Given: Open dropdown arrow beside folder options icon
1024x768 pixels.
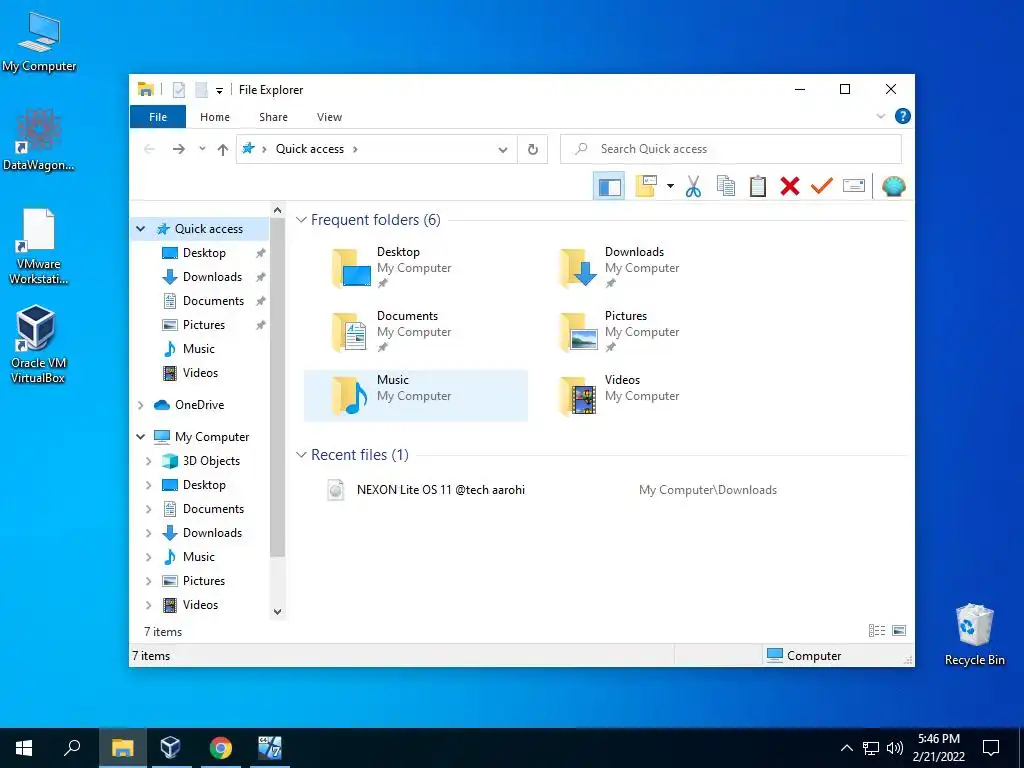Looking at the screenshot, I should (x=670, y=187).
